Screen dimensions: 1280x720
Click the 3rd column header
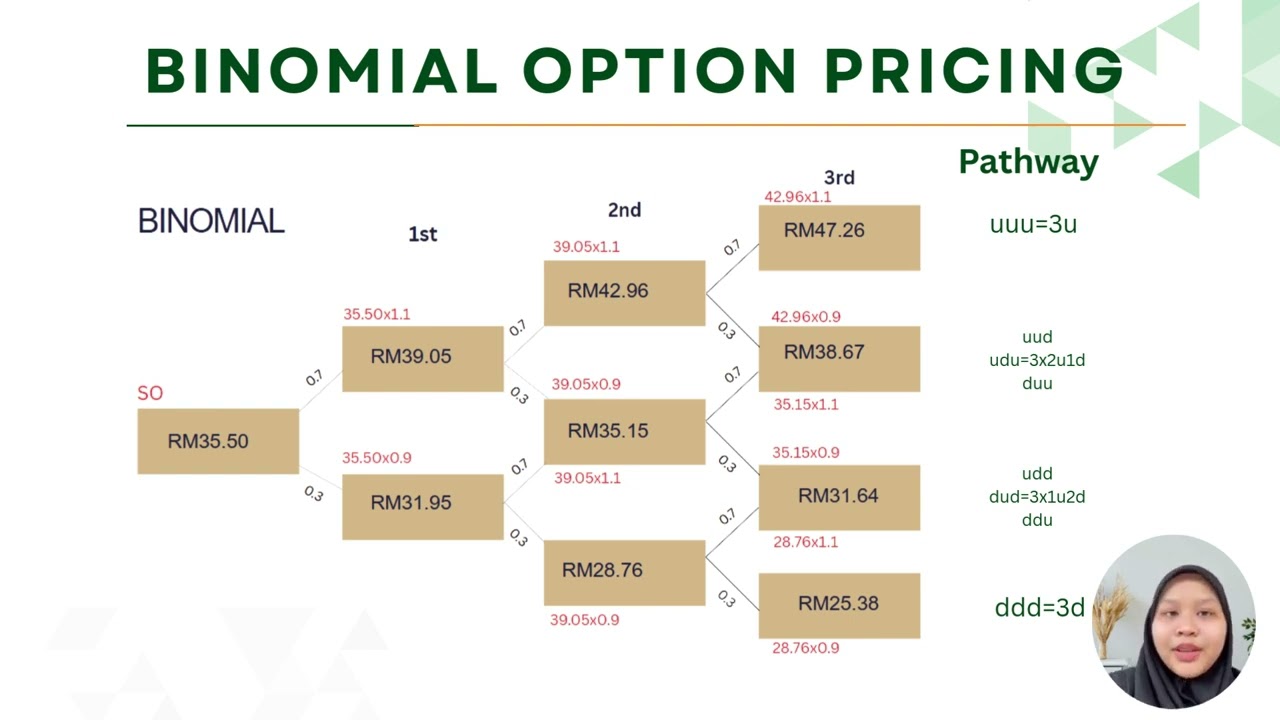click(x=839, y=178)
